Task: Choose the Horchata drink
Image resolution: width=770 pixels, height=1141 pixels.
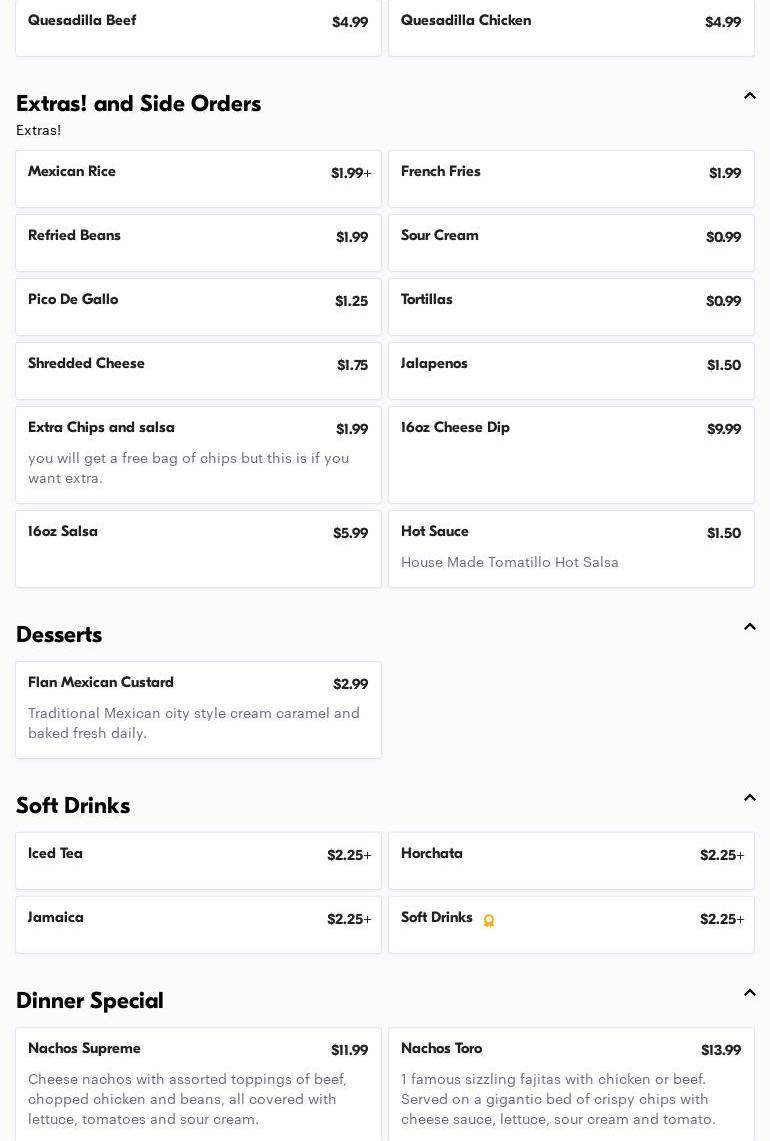Action: (571, 861)
